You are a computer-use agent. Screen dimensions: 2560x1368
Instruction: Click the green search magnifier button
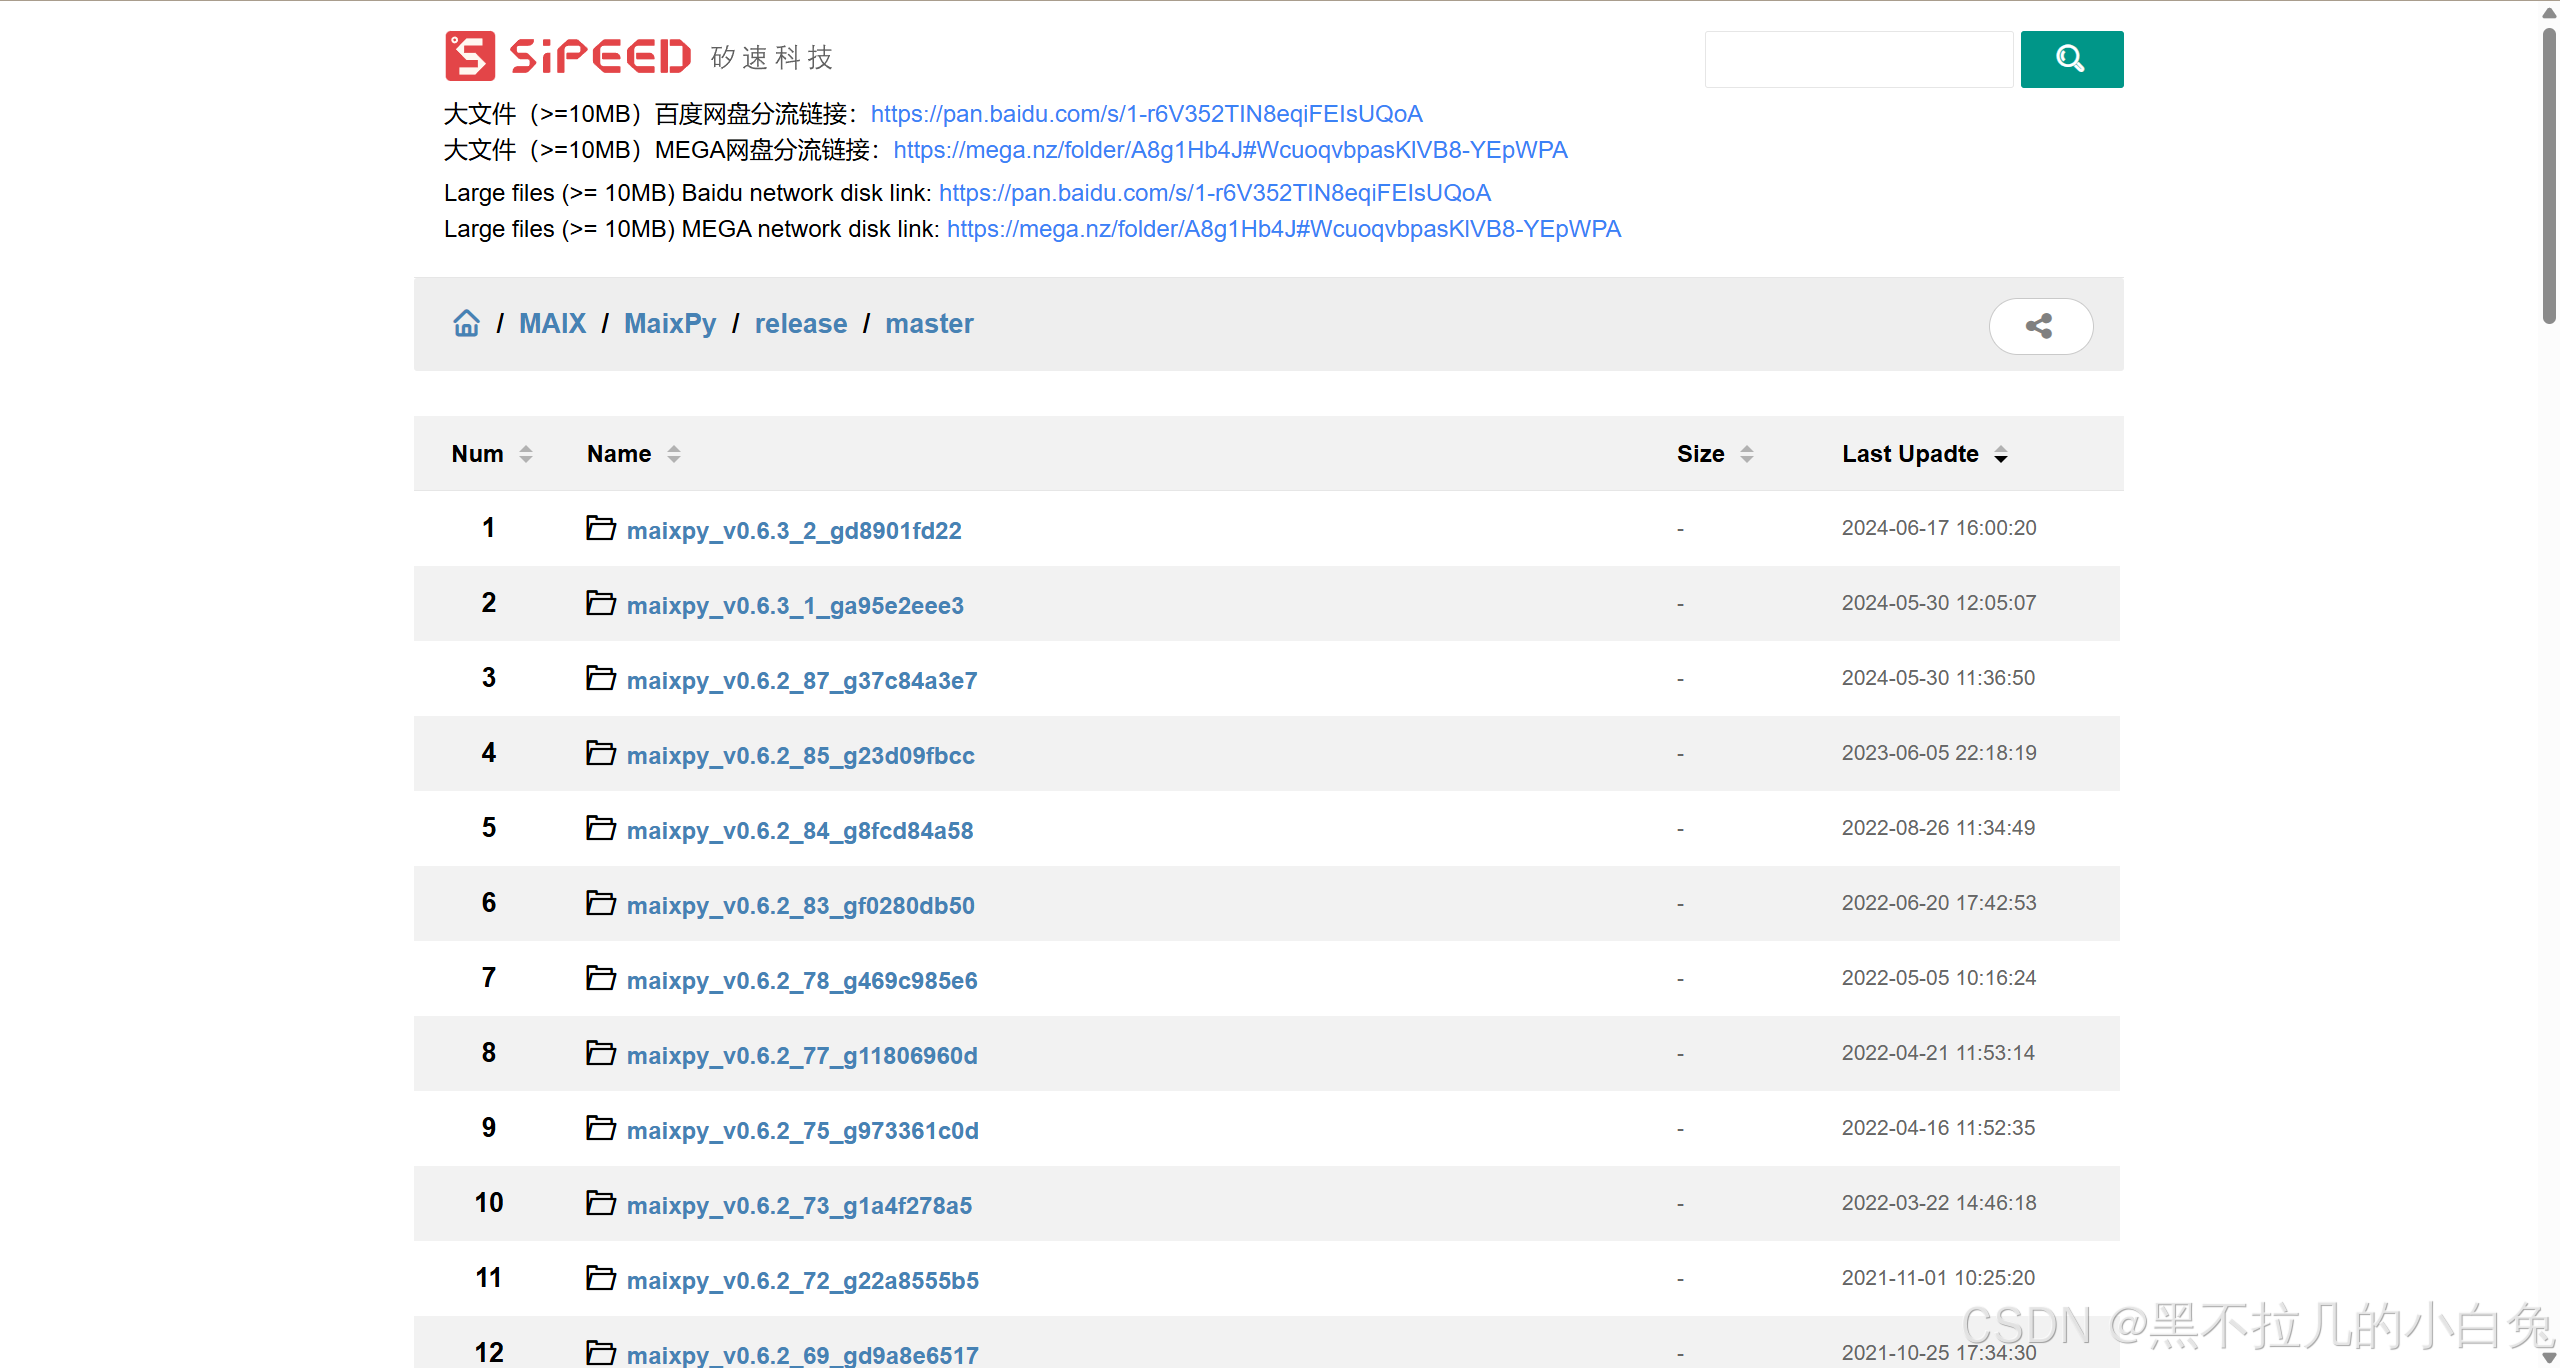[x=2071, y=60]
